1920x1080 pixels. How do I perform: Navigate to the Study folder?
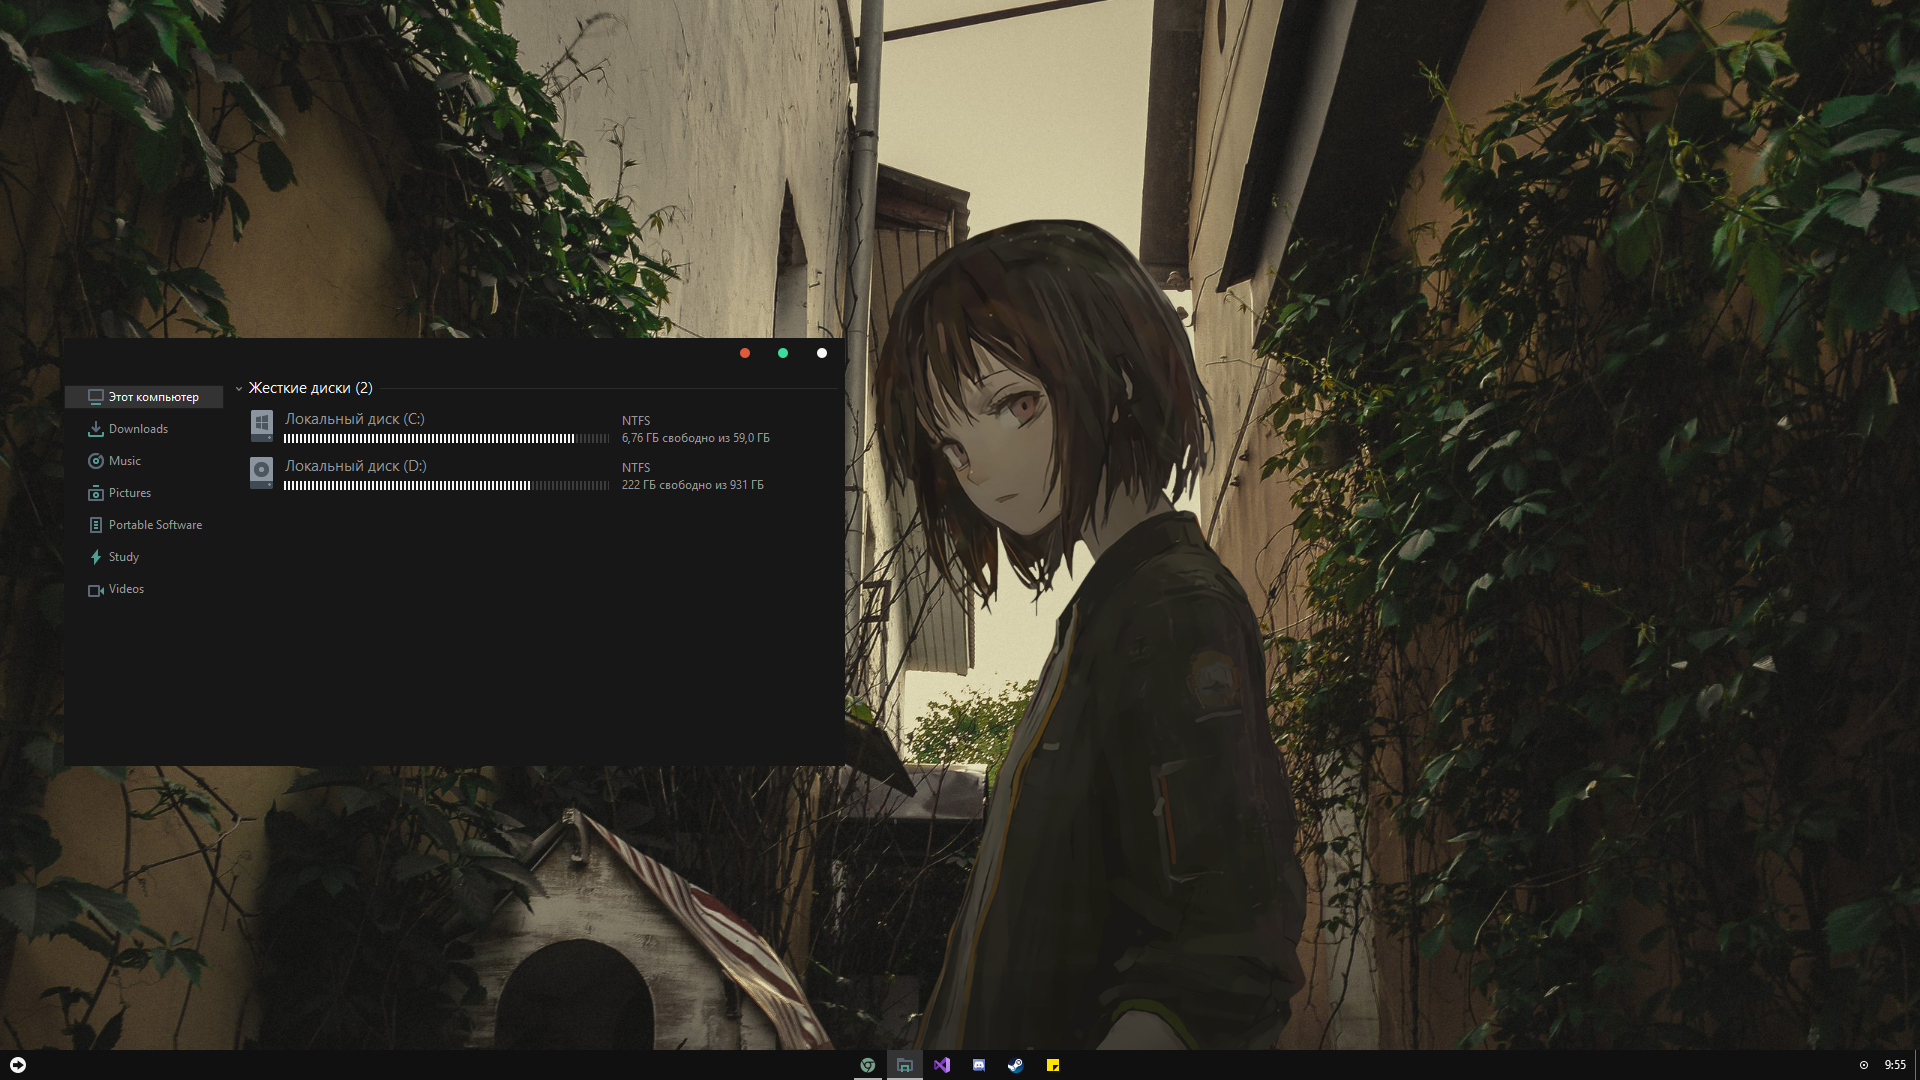(123, 557)
